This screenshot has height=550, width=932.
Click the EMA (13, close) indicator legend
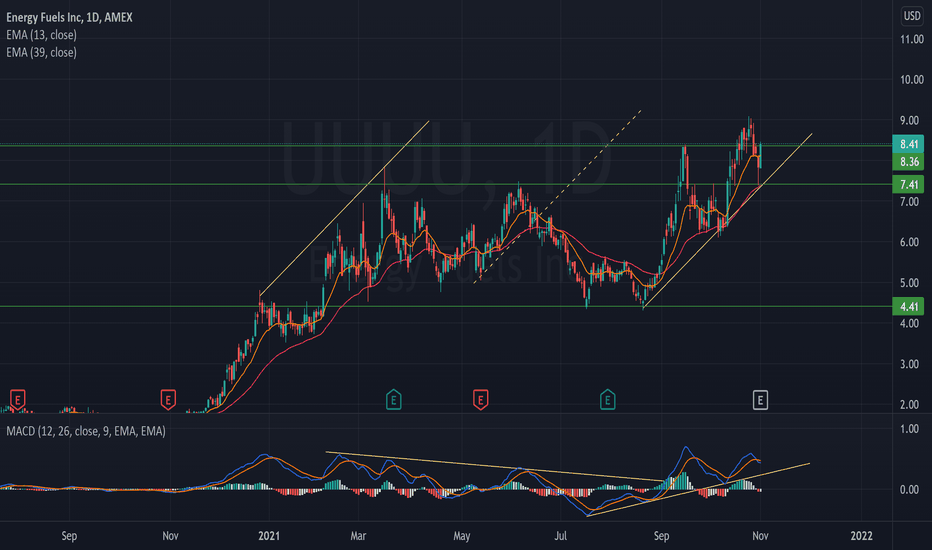point(42,35)
